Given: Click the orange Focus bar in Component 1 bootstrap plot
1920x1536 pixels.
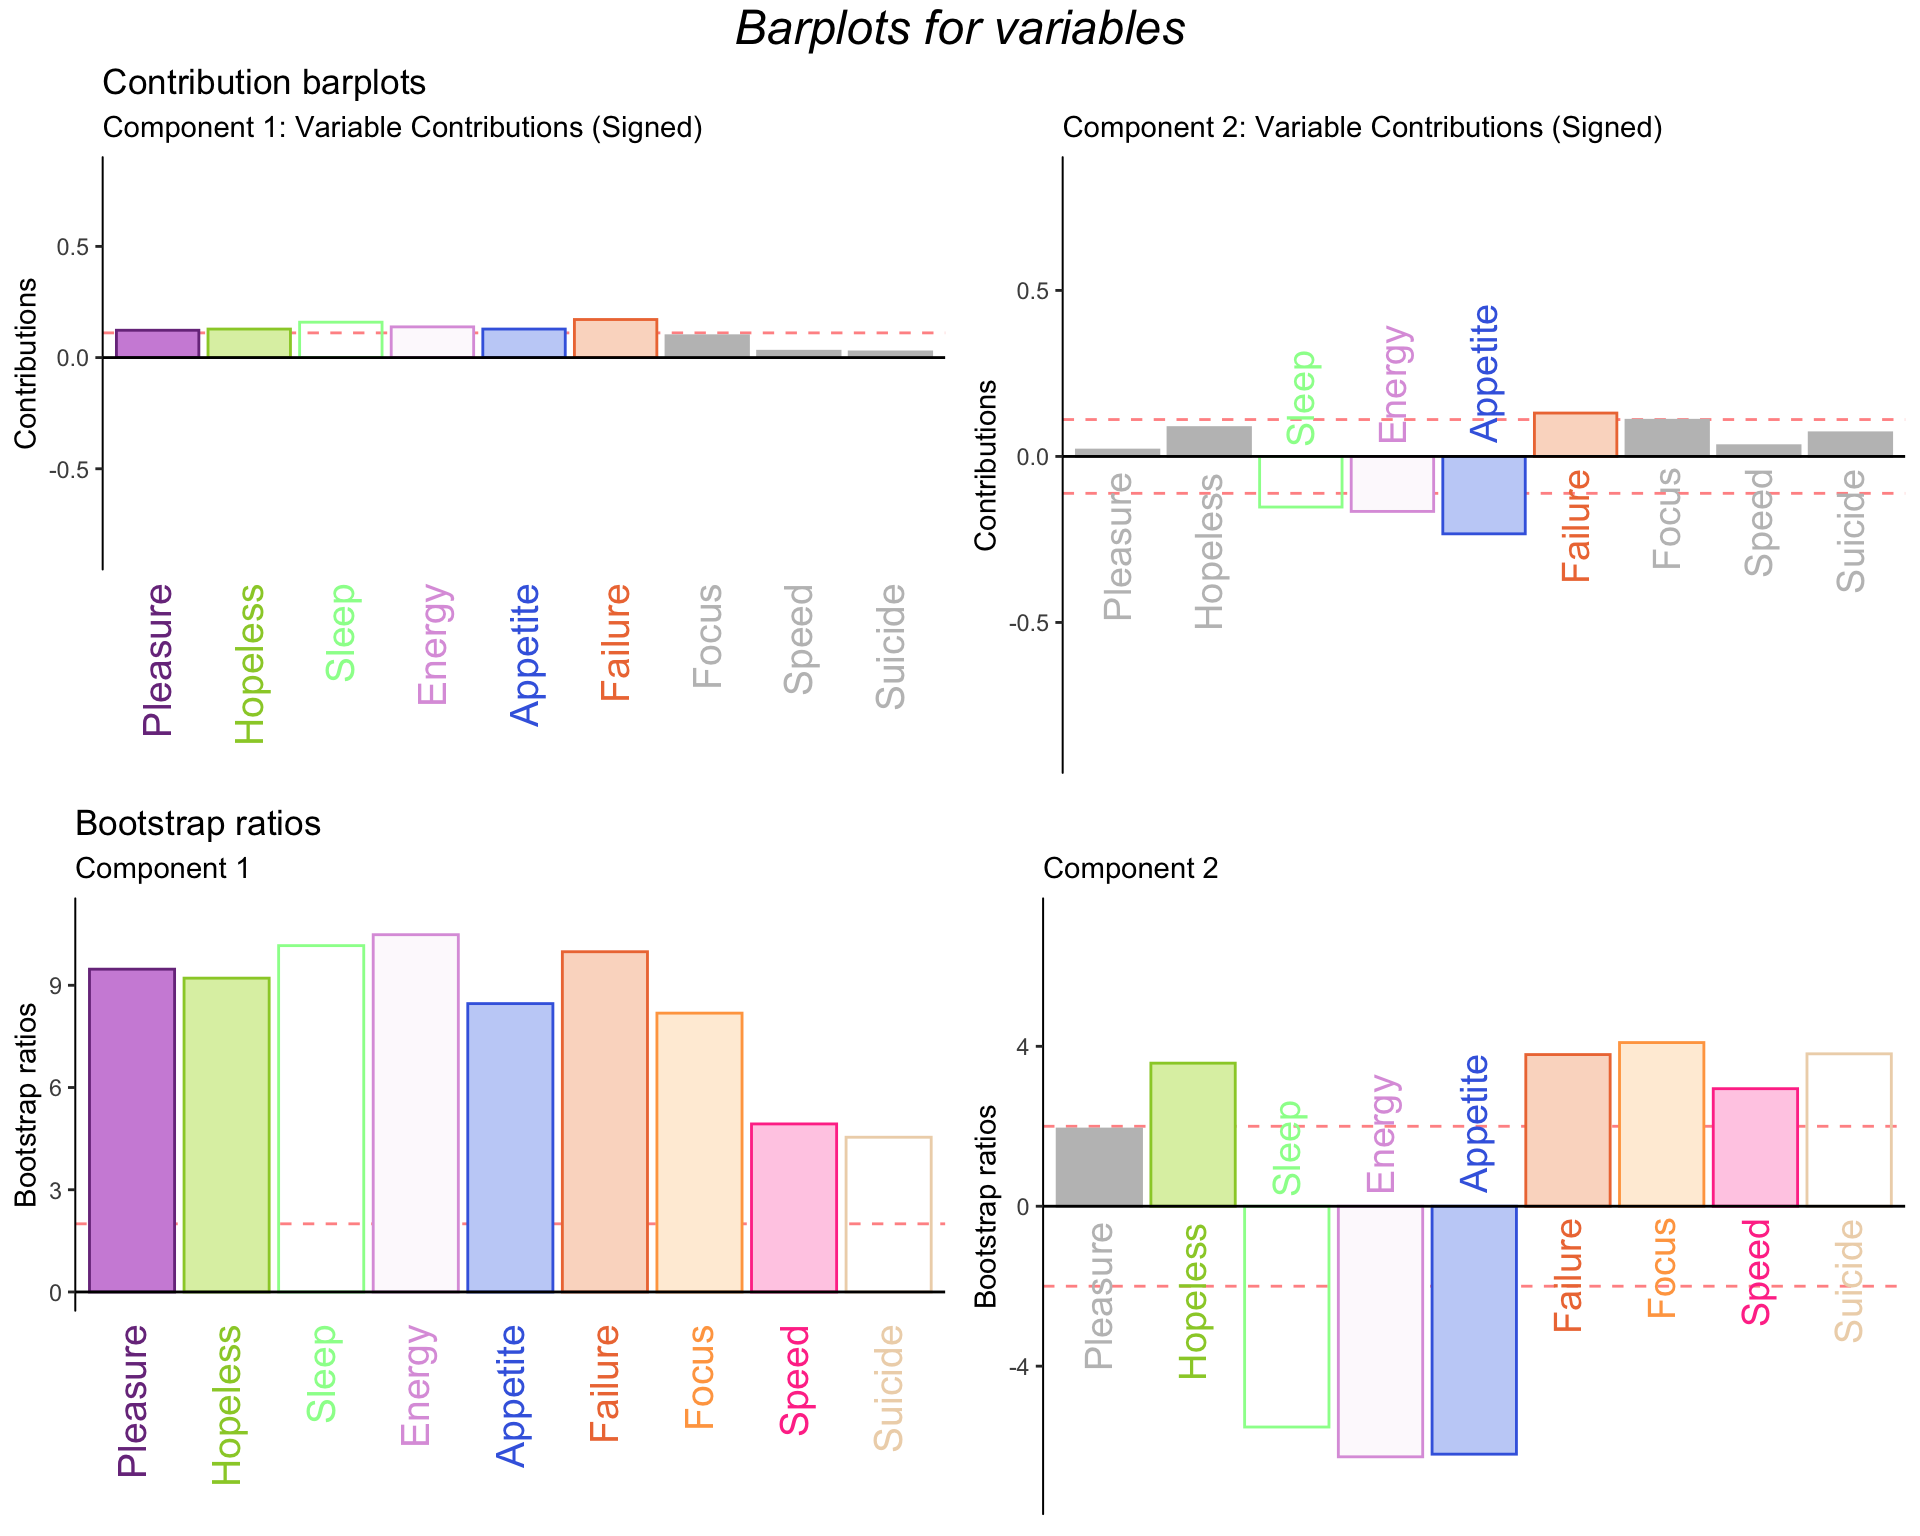Looking at the screenshot, I should (699, 1152).
